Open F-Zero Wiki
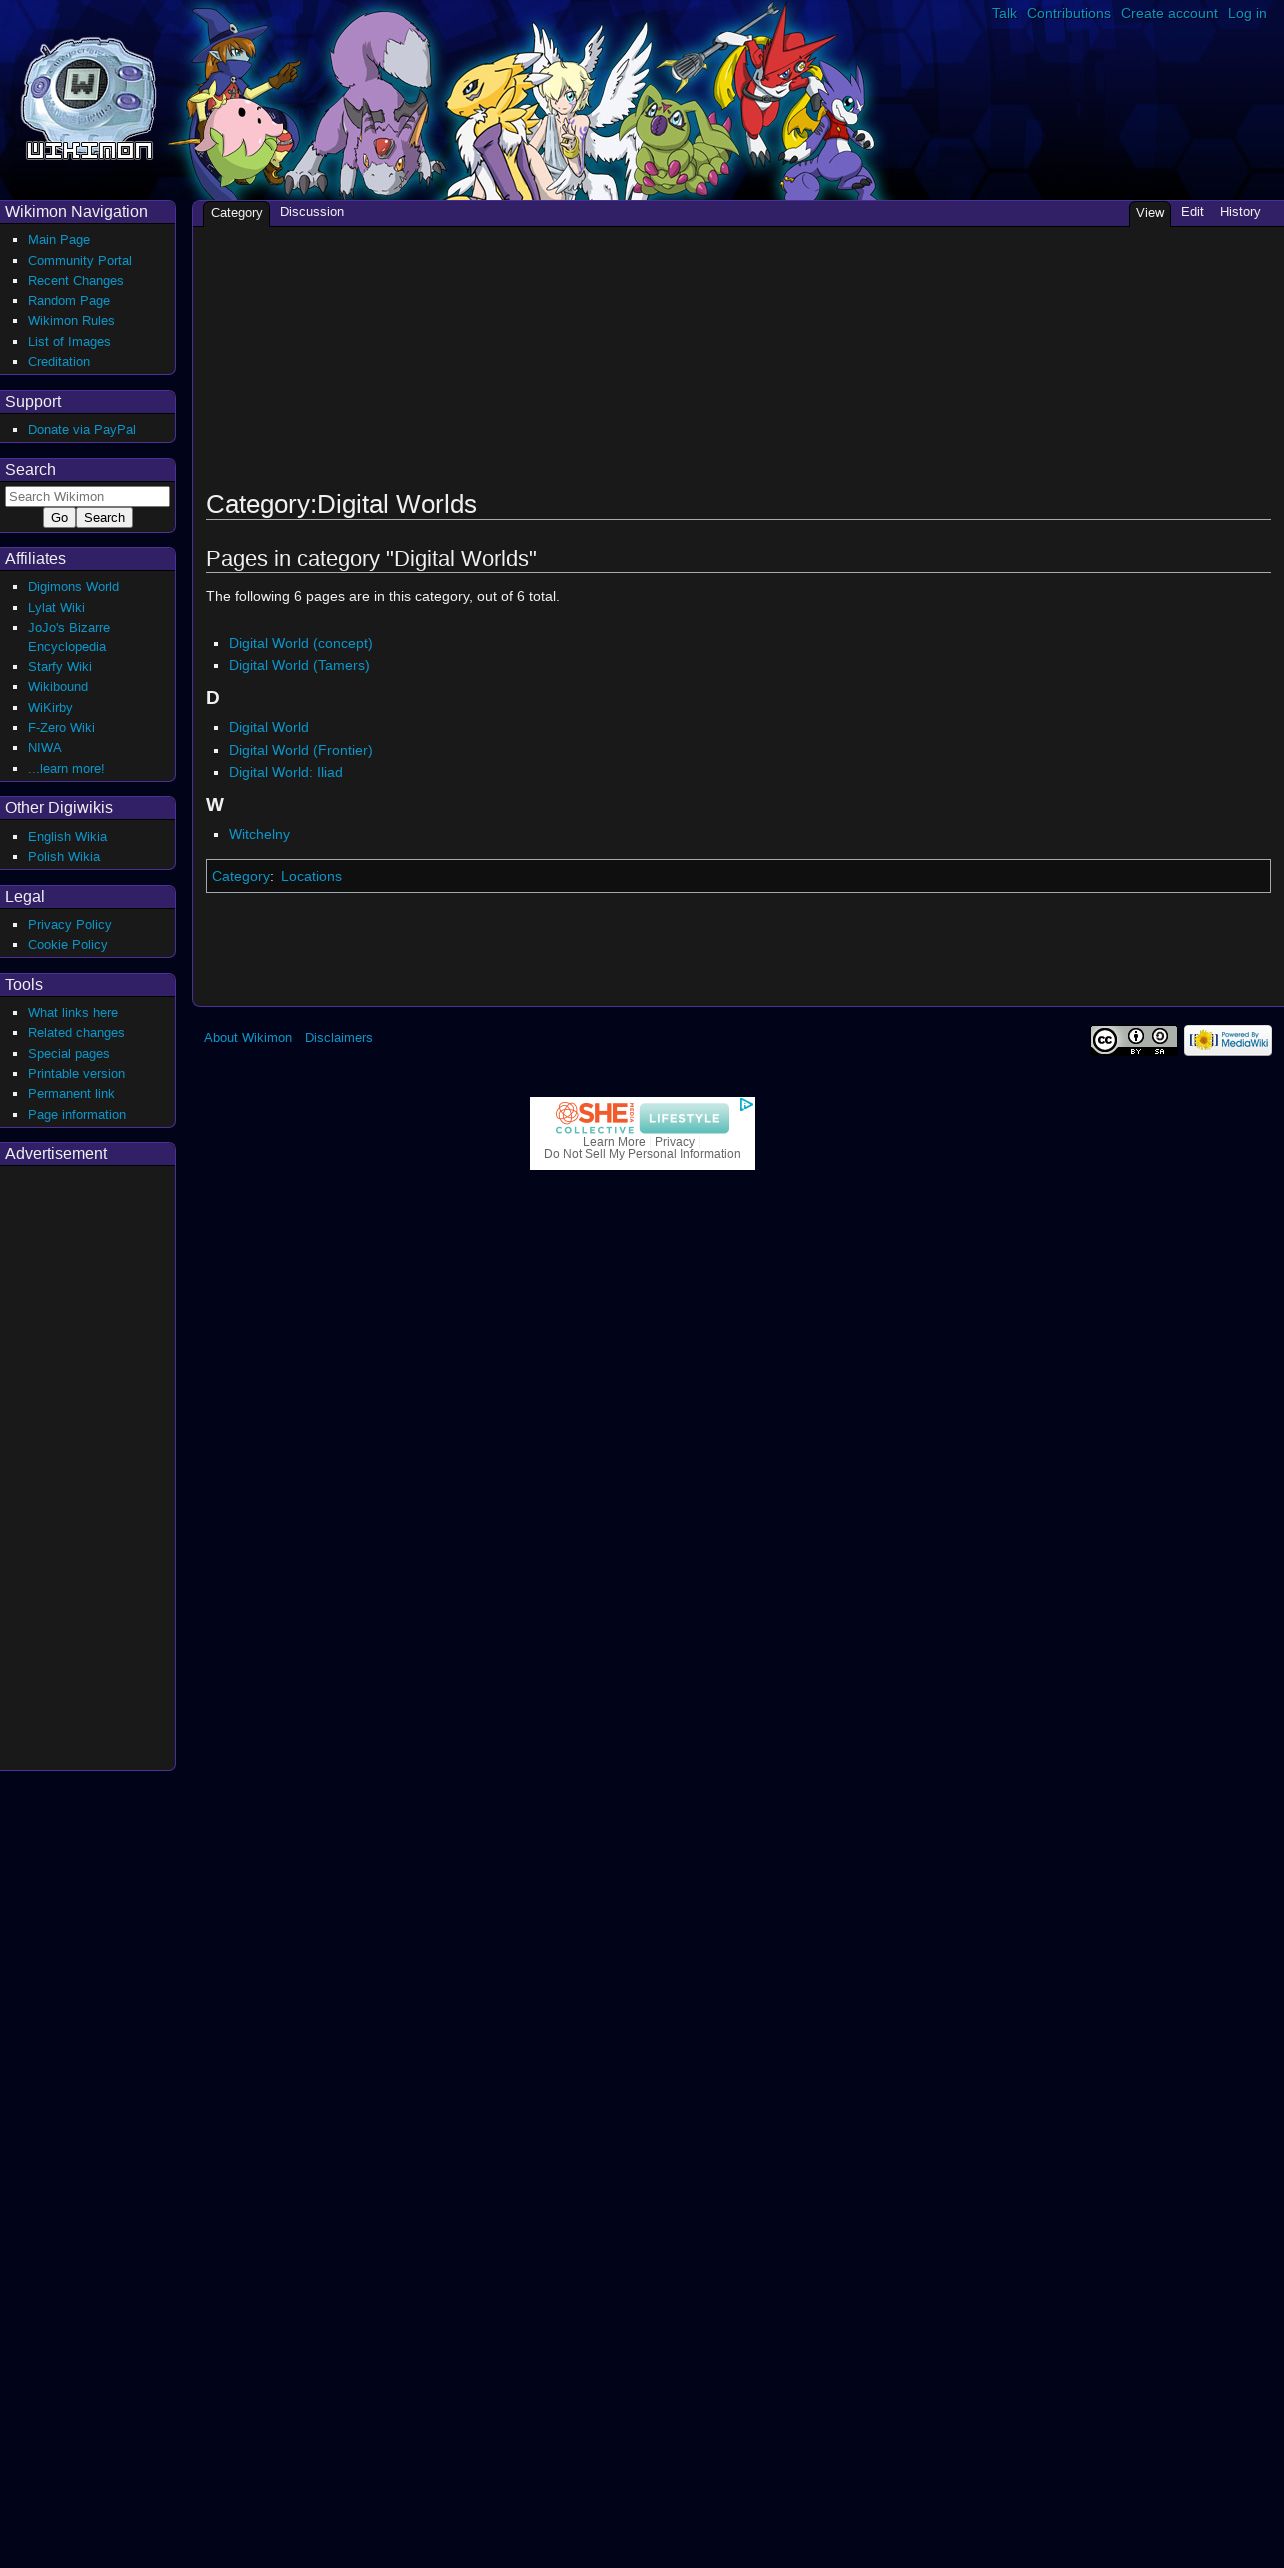Image resolution: width=1284 pixels, height=2568 pixels. point(61,728)
